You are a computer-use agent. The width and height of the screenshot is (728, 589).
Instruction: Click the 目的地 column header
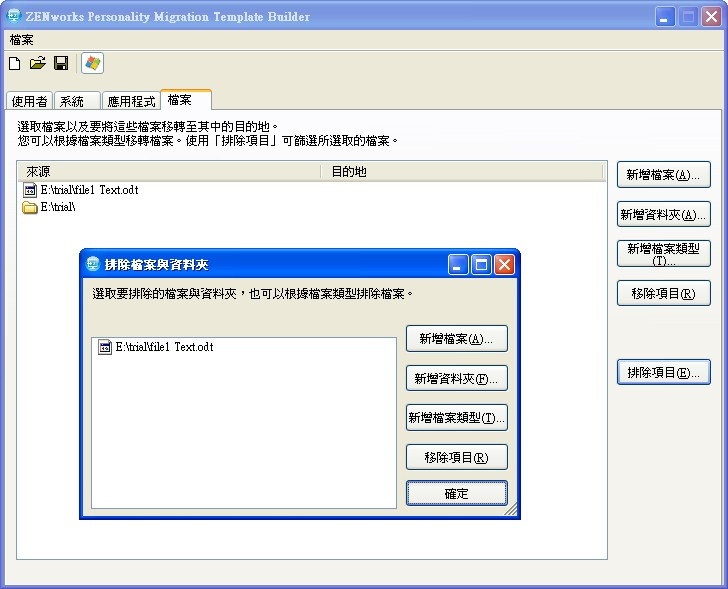click(462, 172)
